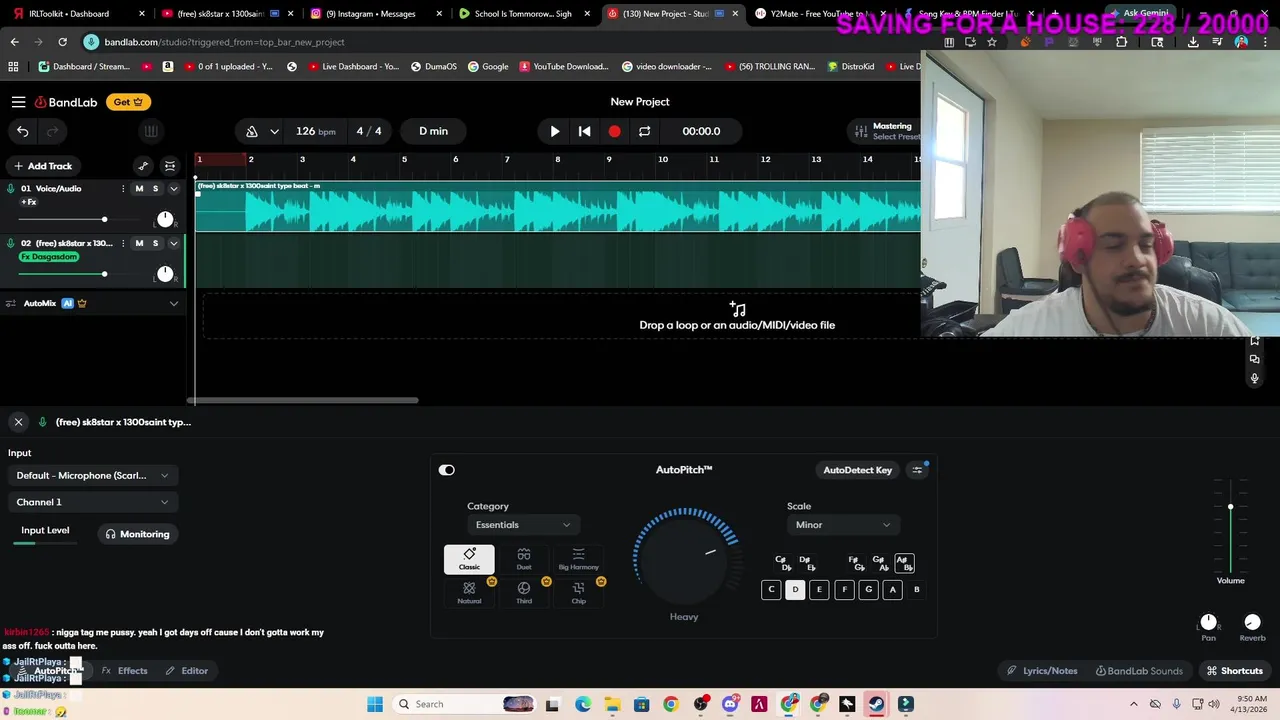Start playback with the play button
The height and width of the screenshot is (720, 1280).
(x=555, y=131)
